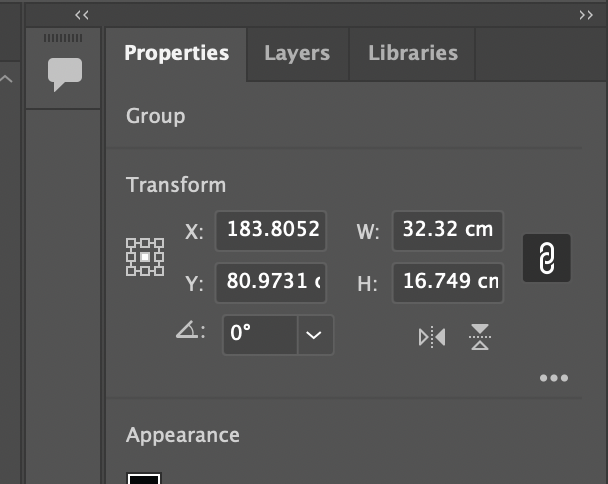Flip the group vertically
Image resolution: width=608 pixels, height=484 pixels.
480,338
